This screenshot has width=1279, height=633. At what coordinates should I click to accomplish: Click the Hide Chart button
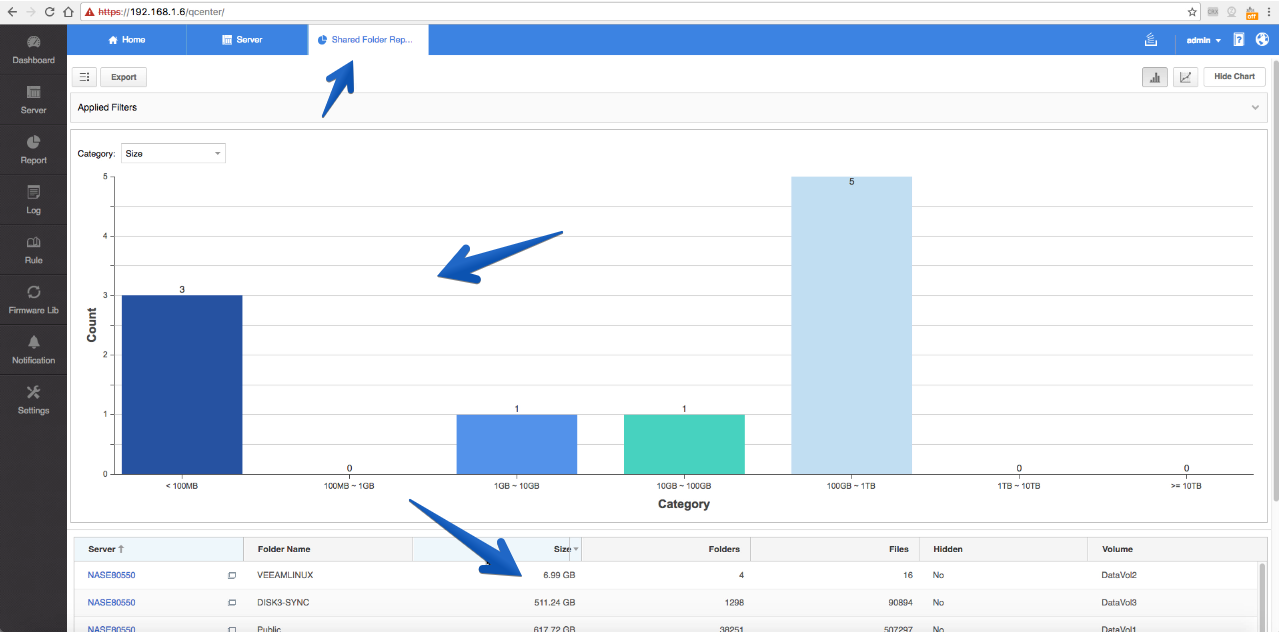1235,77
